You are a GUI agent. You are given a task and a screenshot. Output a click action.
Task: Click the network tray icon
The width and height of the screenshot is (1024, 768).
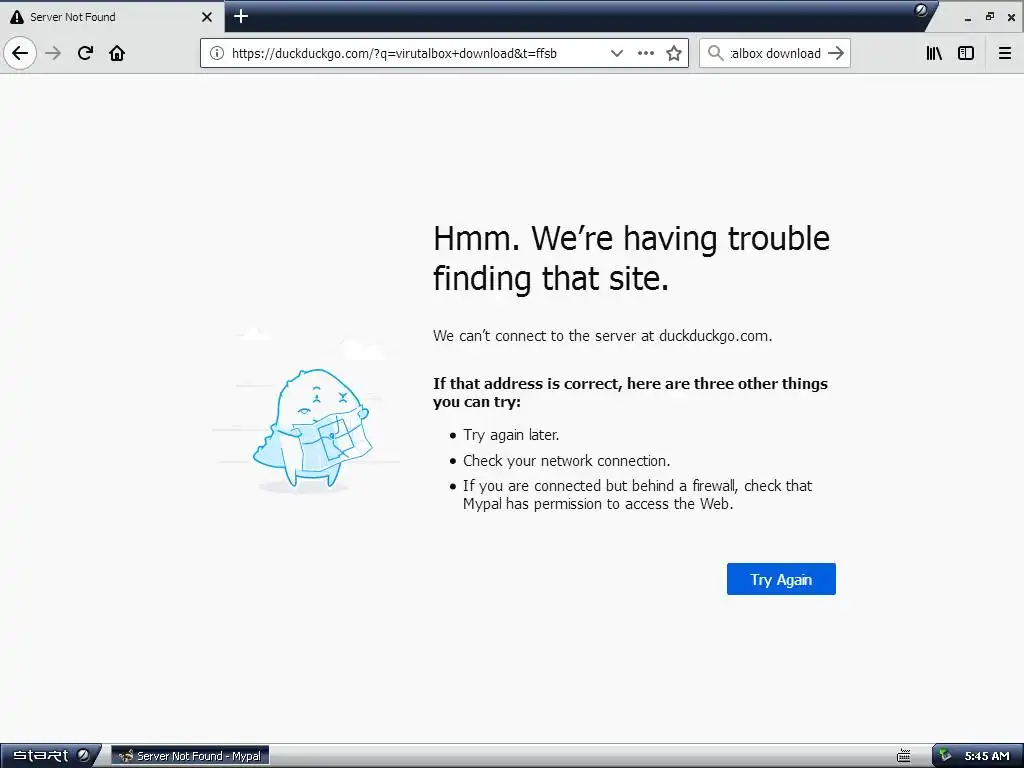click(944, 756)
